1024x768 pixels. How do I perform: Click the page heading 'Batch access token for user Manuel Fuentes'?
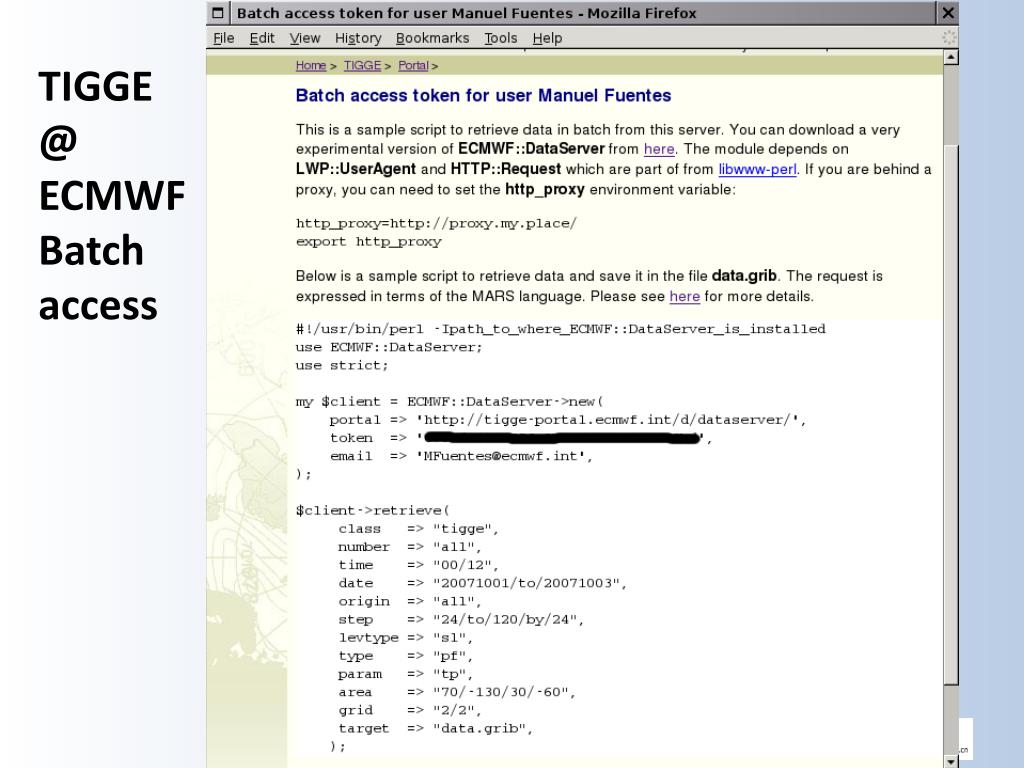coord(483,95)
